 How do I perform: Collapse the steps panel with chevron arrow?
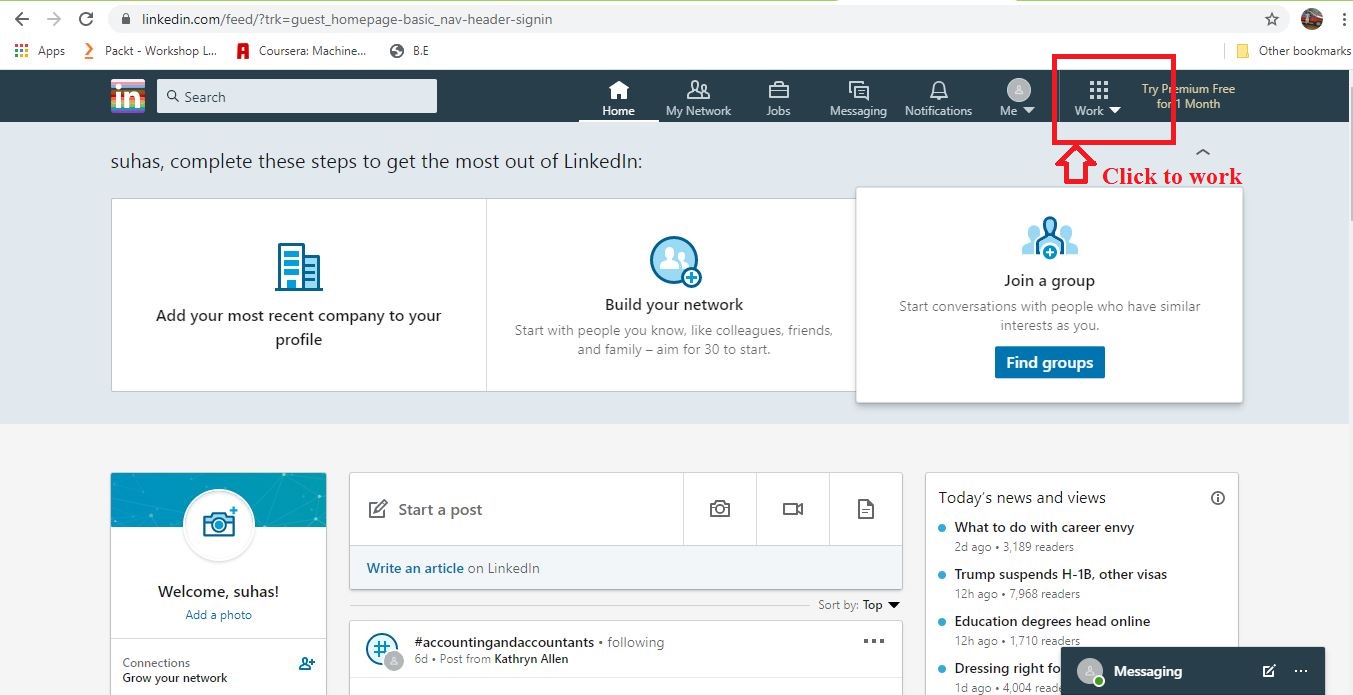coord(1202,150)
